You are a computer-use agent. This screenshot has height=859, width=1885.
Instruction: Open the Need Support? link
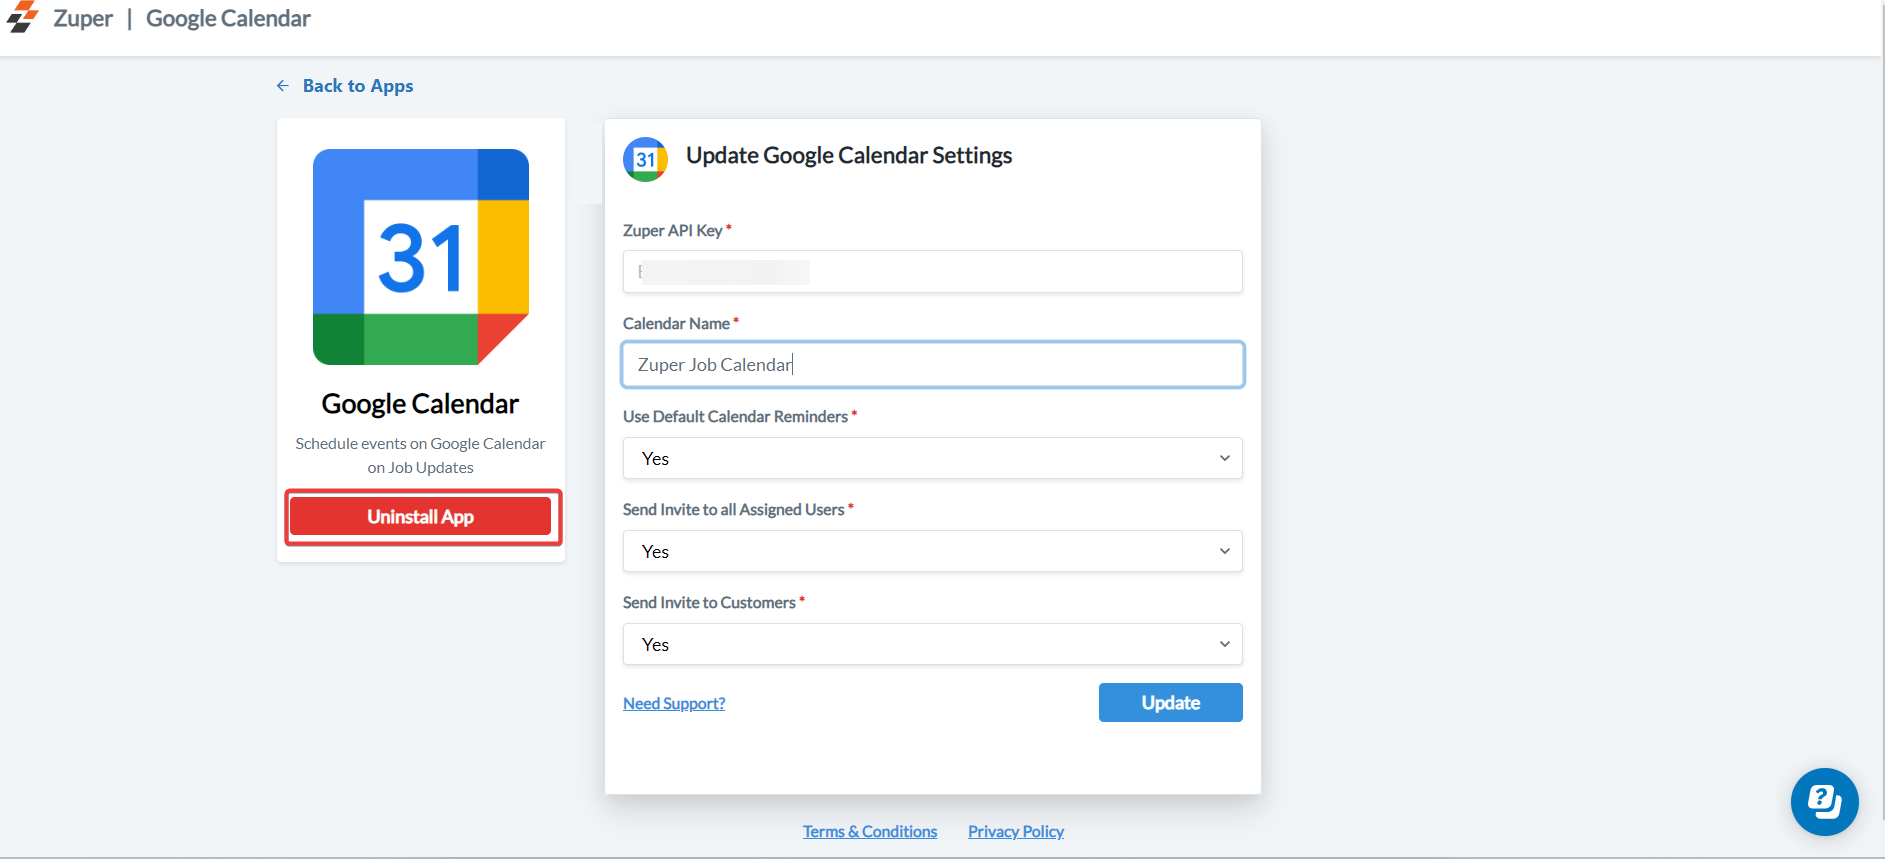click(x=674, y=704)
